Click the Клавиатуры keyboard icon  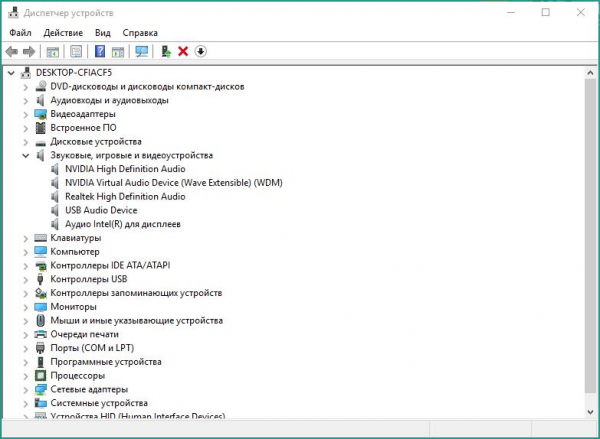pyautogui.click(x=41, y=238)
